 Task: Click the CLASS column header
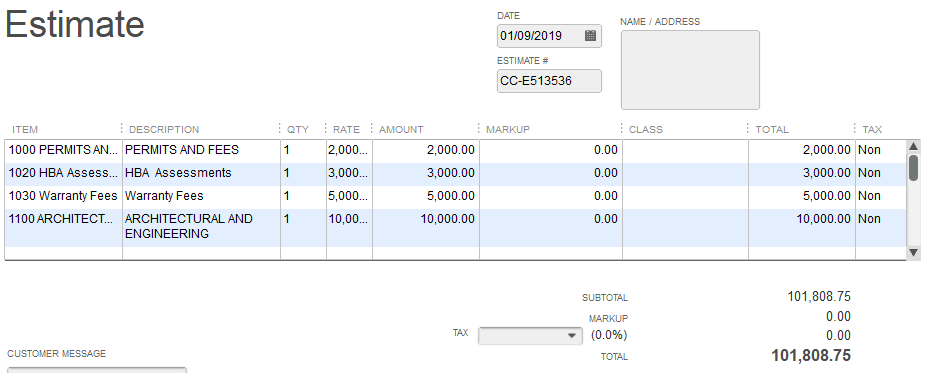click(x=646, y=129)
